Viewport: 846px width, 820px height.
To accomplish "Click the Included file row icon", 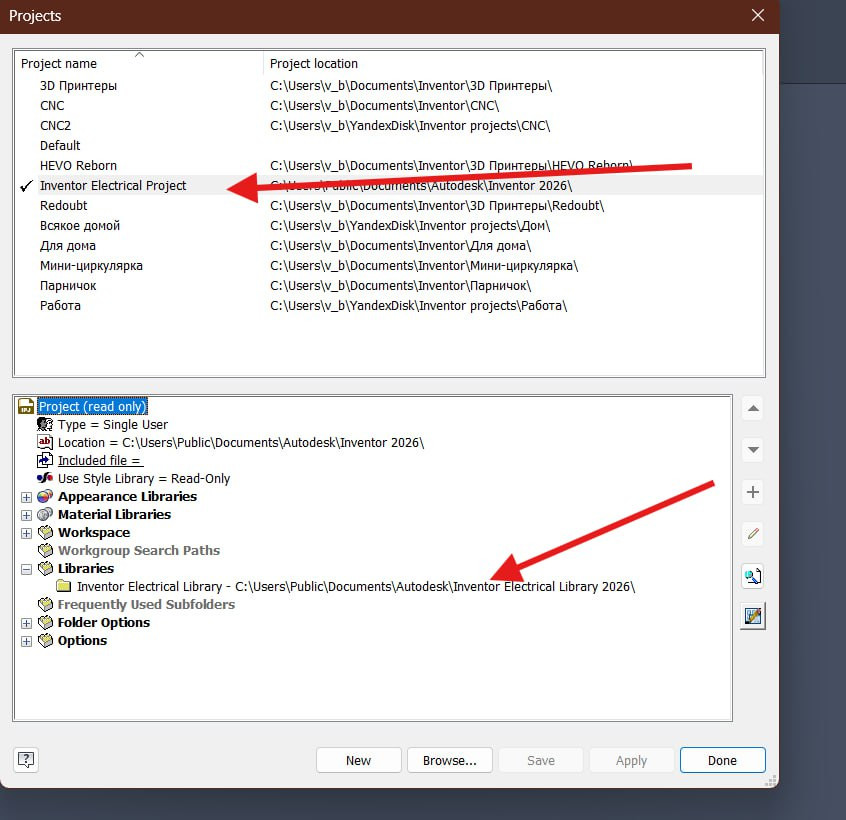I will (45, 460).
